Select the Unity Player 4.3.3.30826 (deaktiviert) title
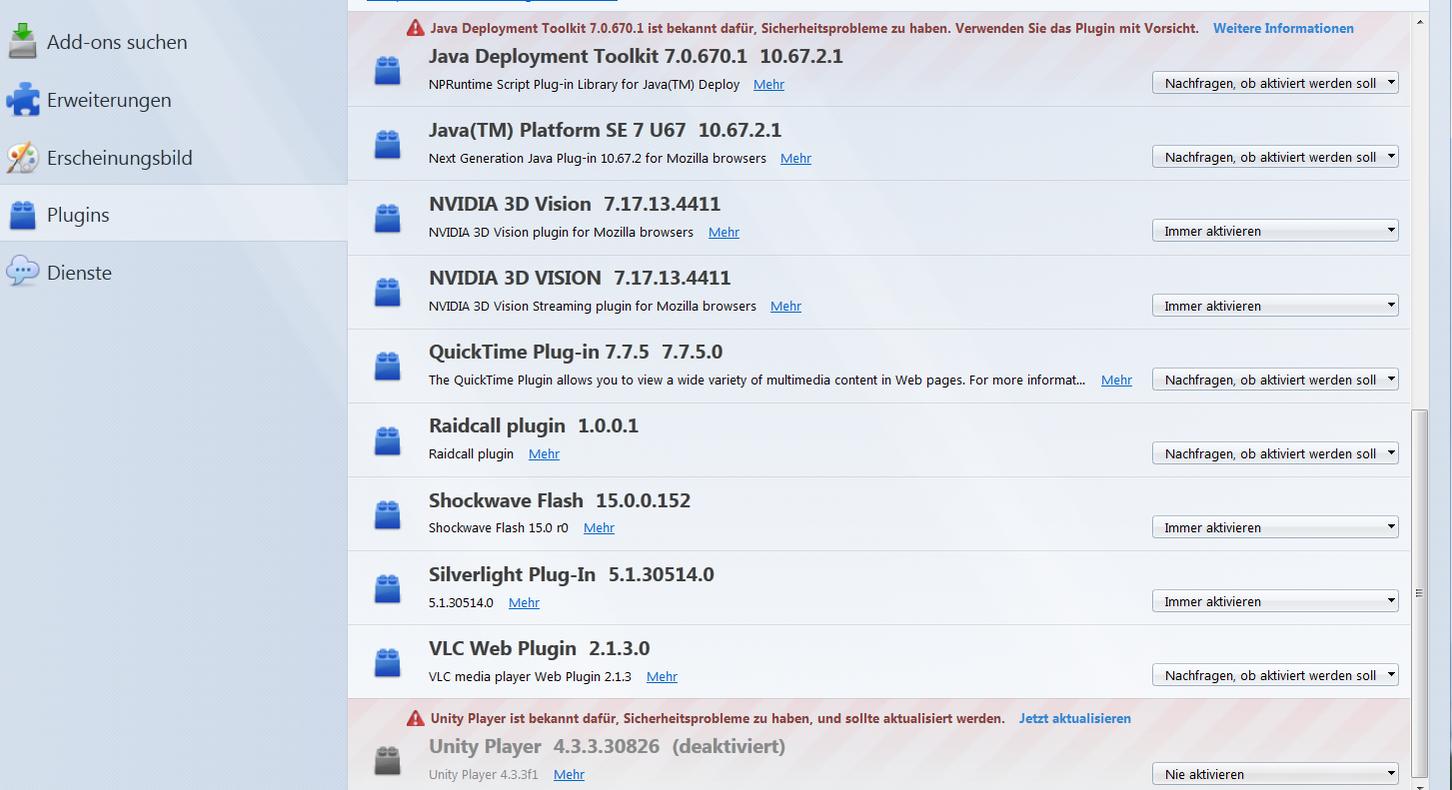The width and height of the screenshot is (1452, 790). pyautogui.click(x=607, y=746)
